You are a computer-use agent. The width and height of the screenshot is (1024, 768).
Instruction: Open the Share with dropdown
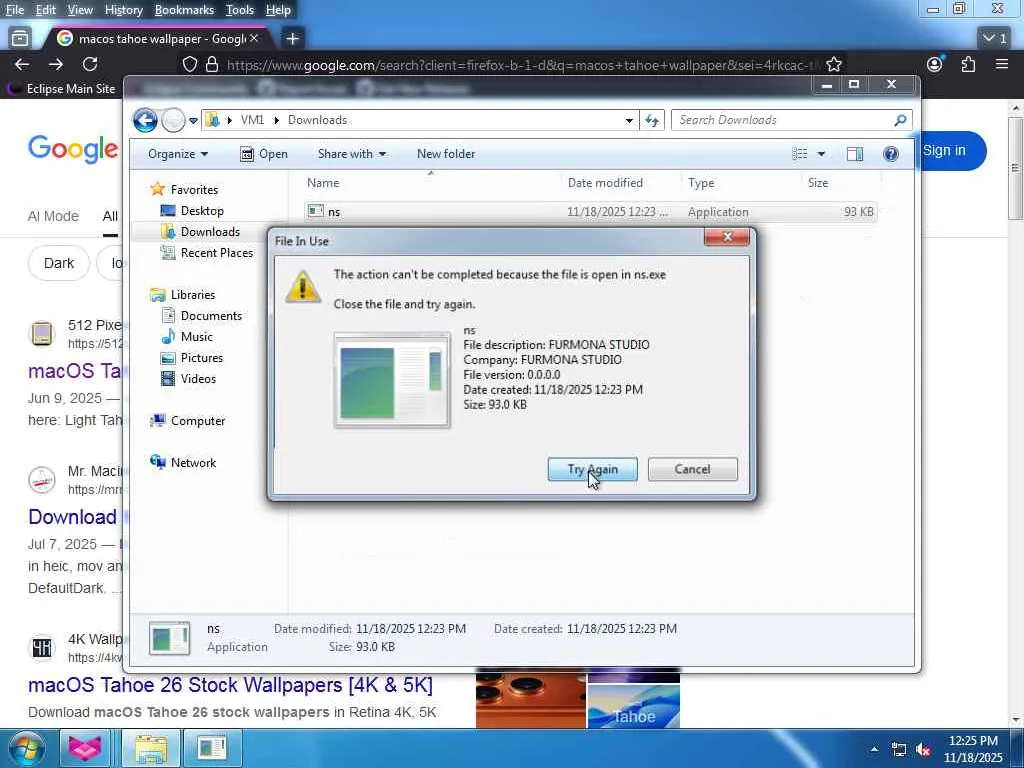[351, 154]
